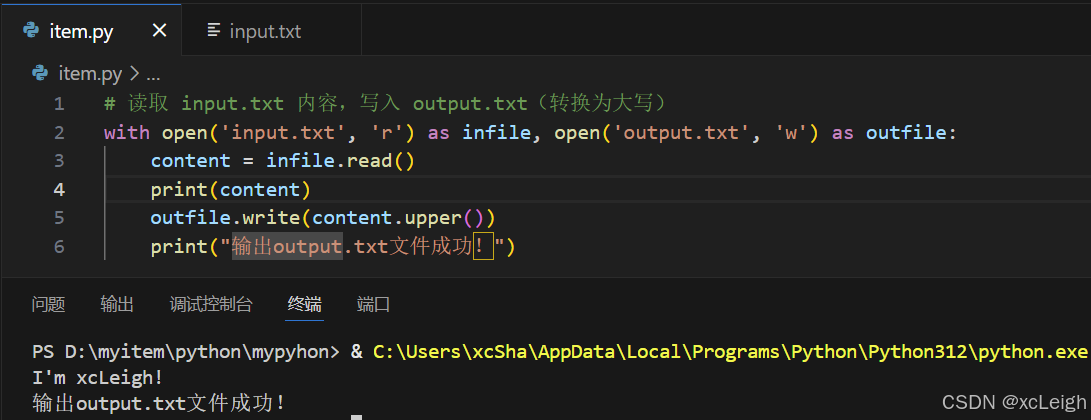Switch to the item.py editor tab
Screen dimensions: 1091x420
[x=90, y=31]
